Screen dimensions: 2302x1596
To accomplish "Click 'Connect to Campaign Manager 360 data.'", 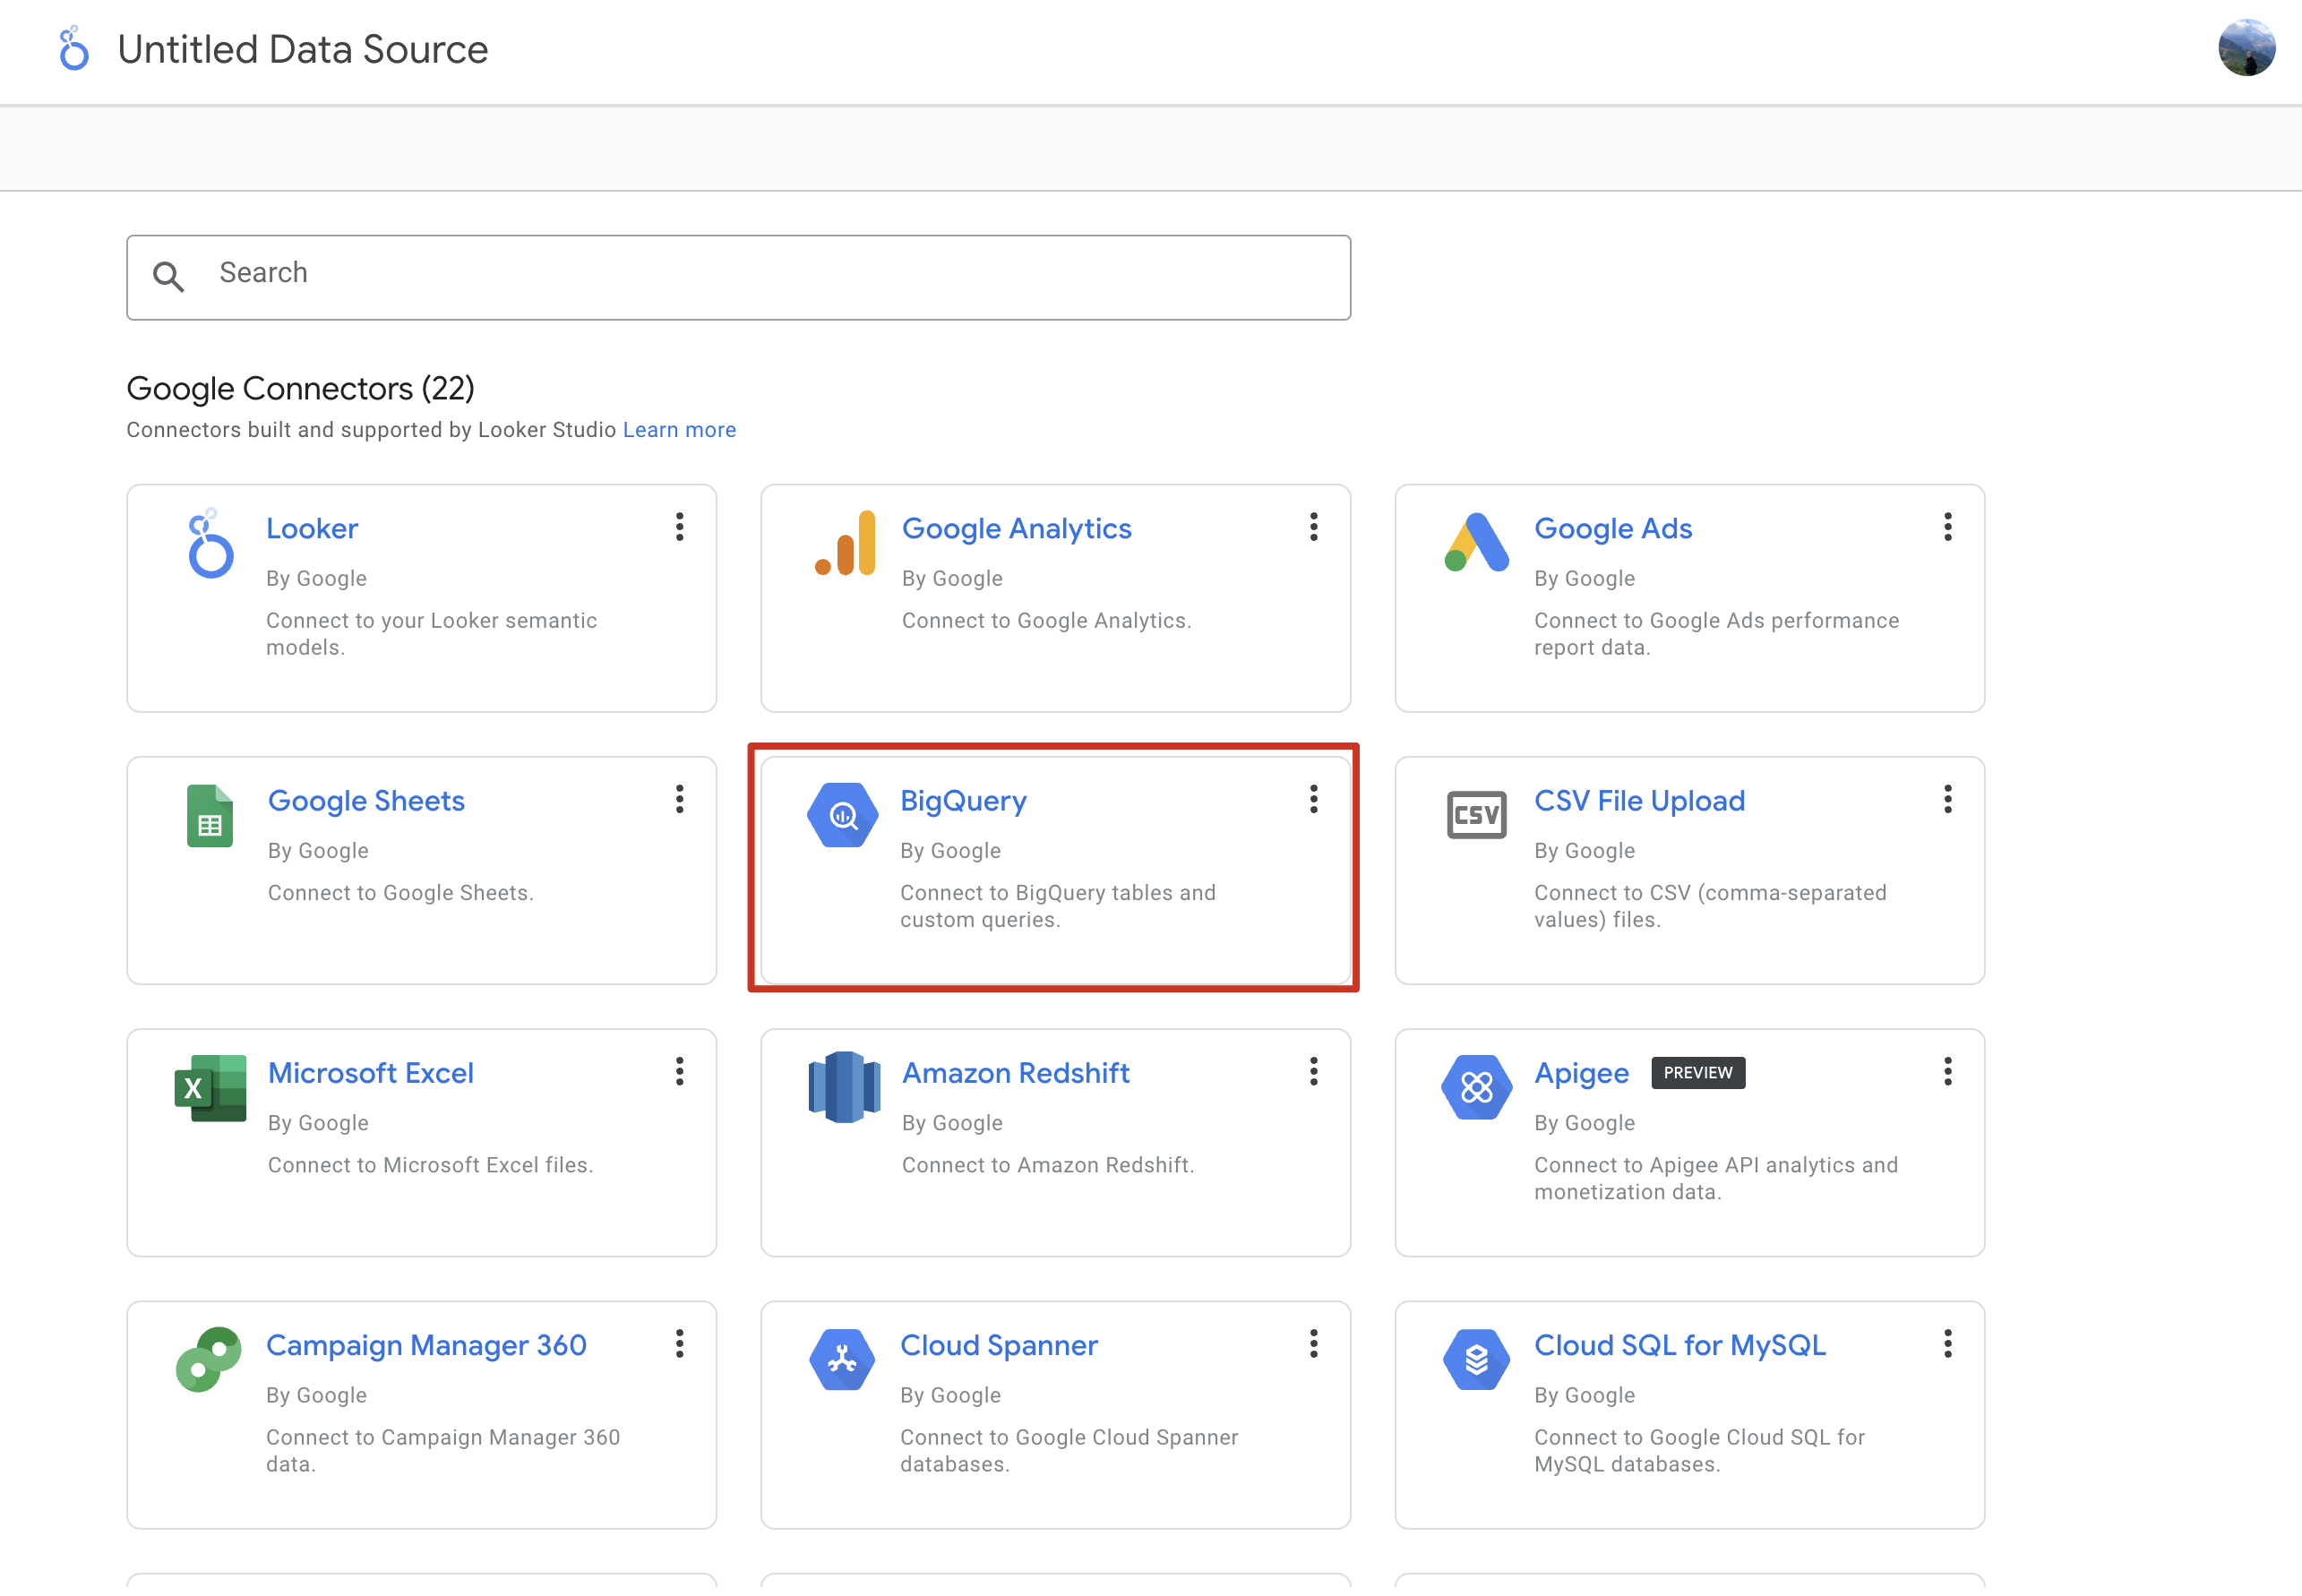I will tap(443, 1451).
